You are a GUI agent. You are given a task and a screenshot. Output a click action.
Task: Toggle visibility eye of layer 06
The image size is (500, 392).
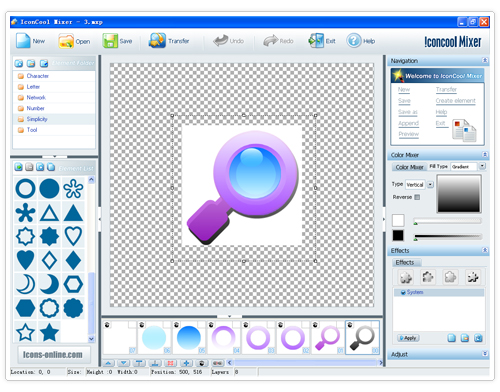click(x=142, y=324)
